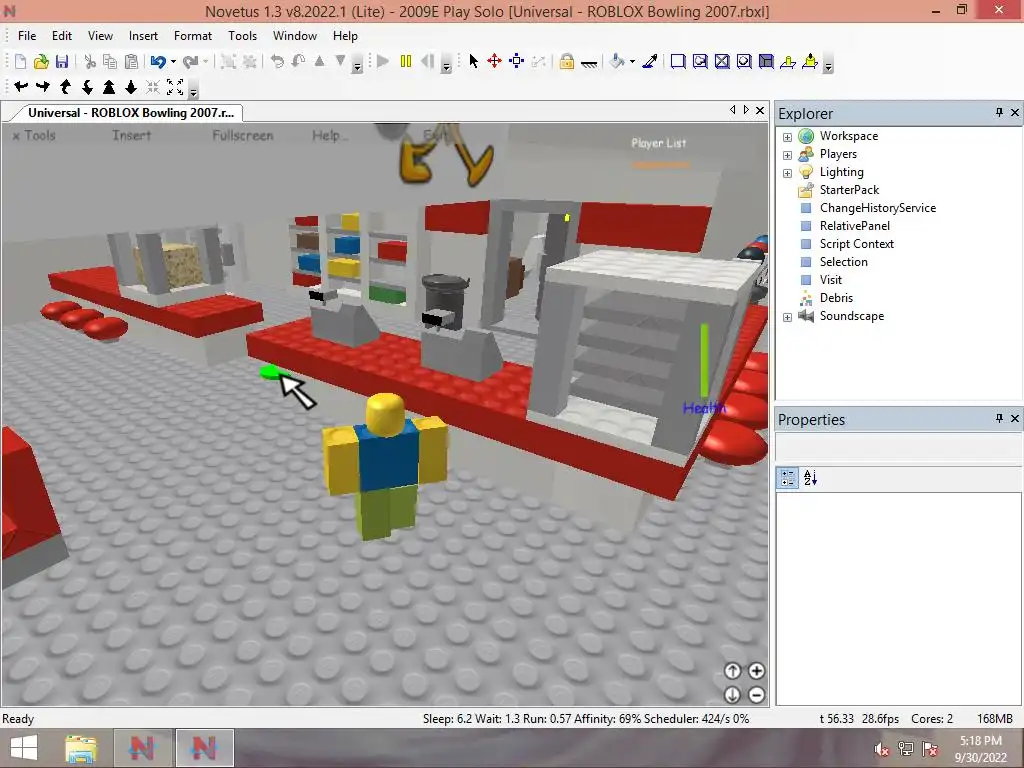The image size is (1024, 768).
Task: Click the viewport camera tilt up button
Action: point(732,671)
